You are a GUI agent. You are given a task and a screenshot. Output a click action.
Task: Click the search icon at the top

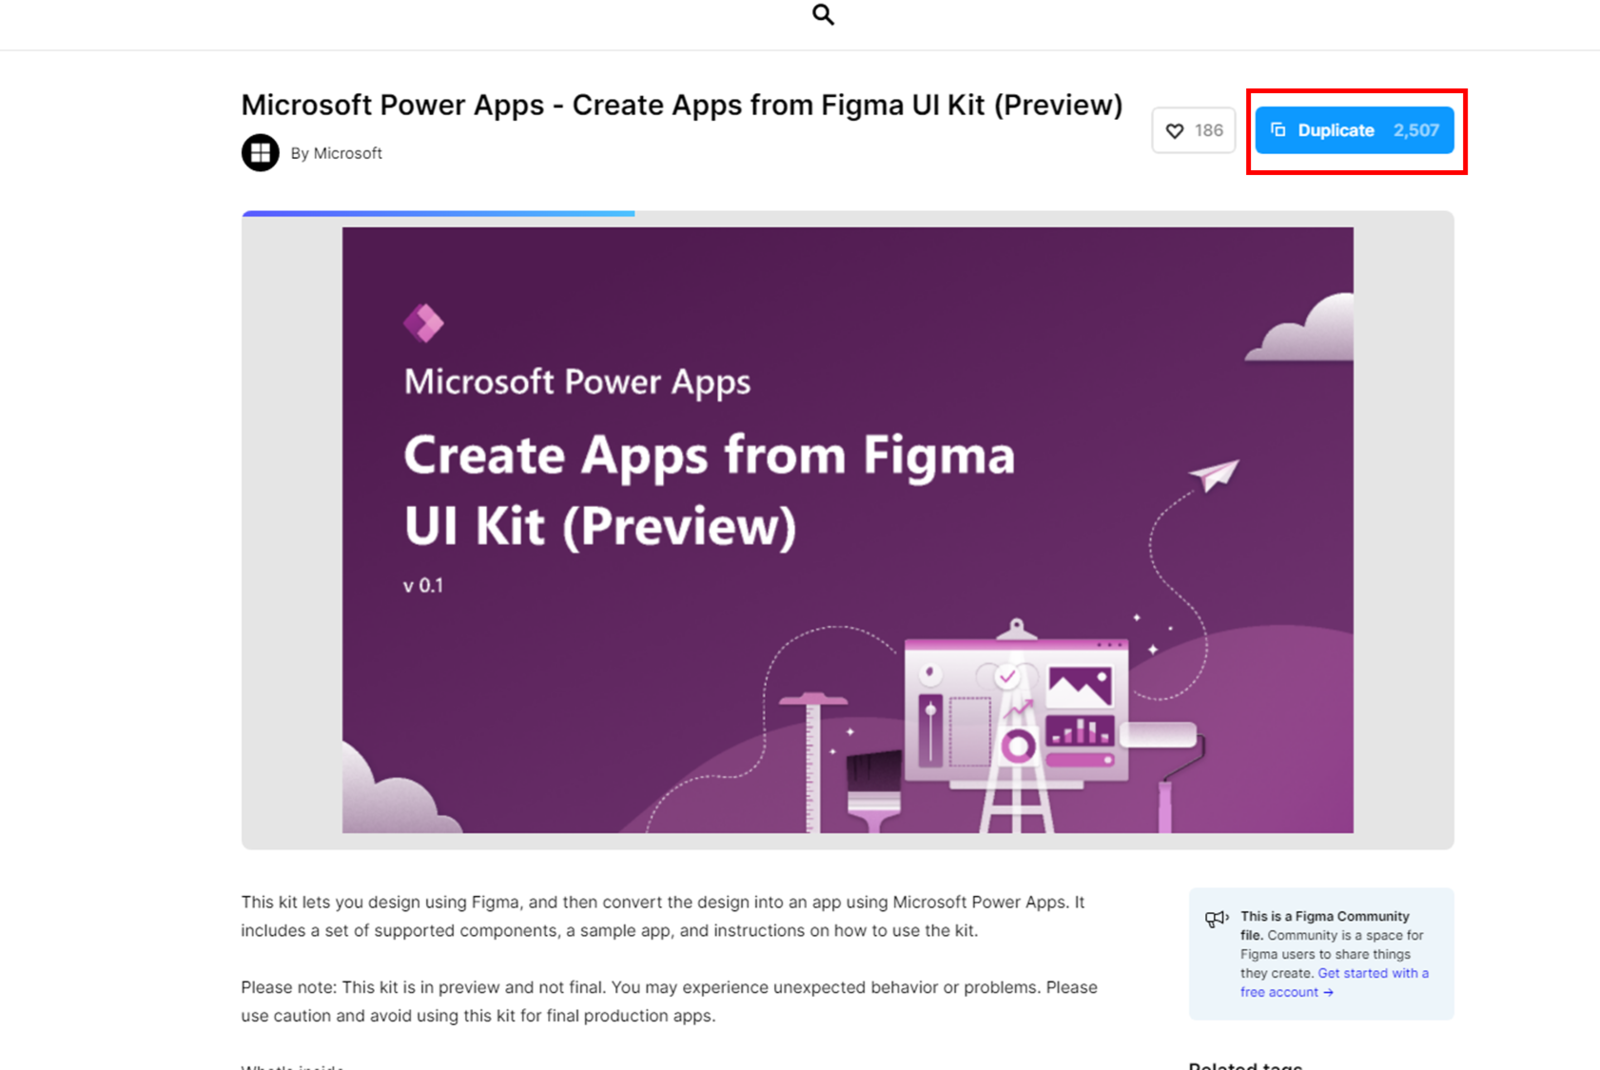pos(822,14)
